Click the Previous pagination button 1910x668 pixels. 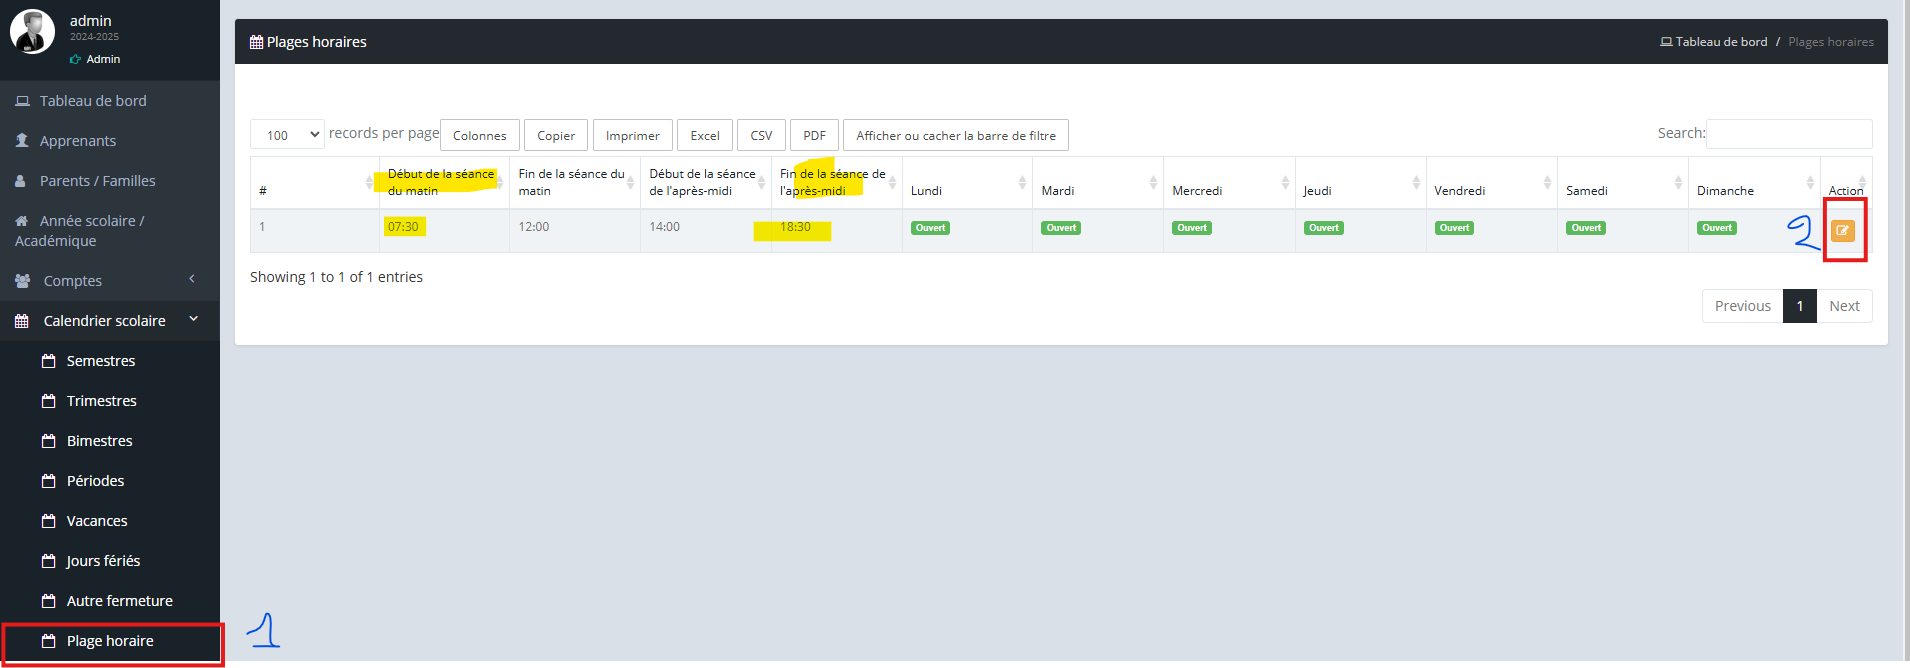coord(1743,306)
